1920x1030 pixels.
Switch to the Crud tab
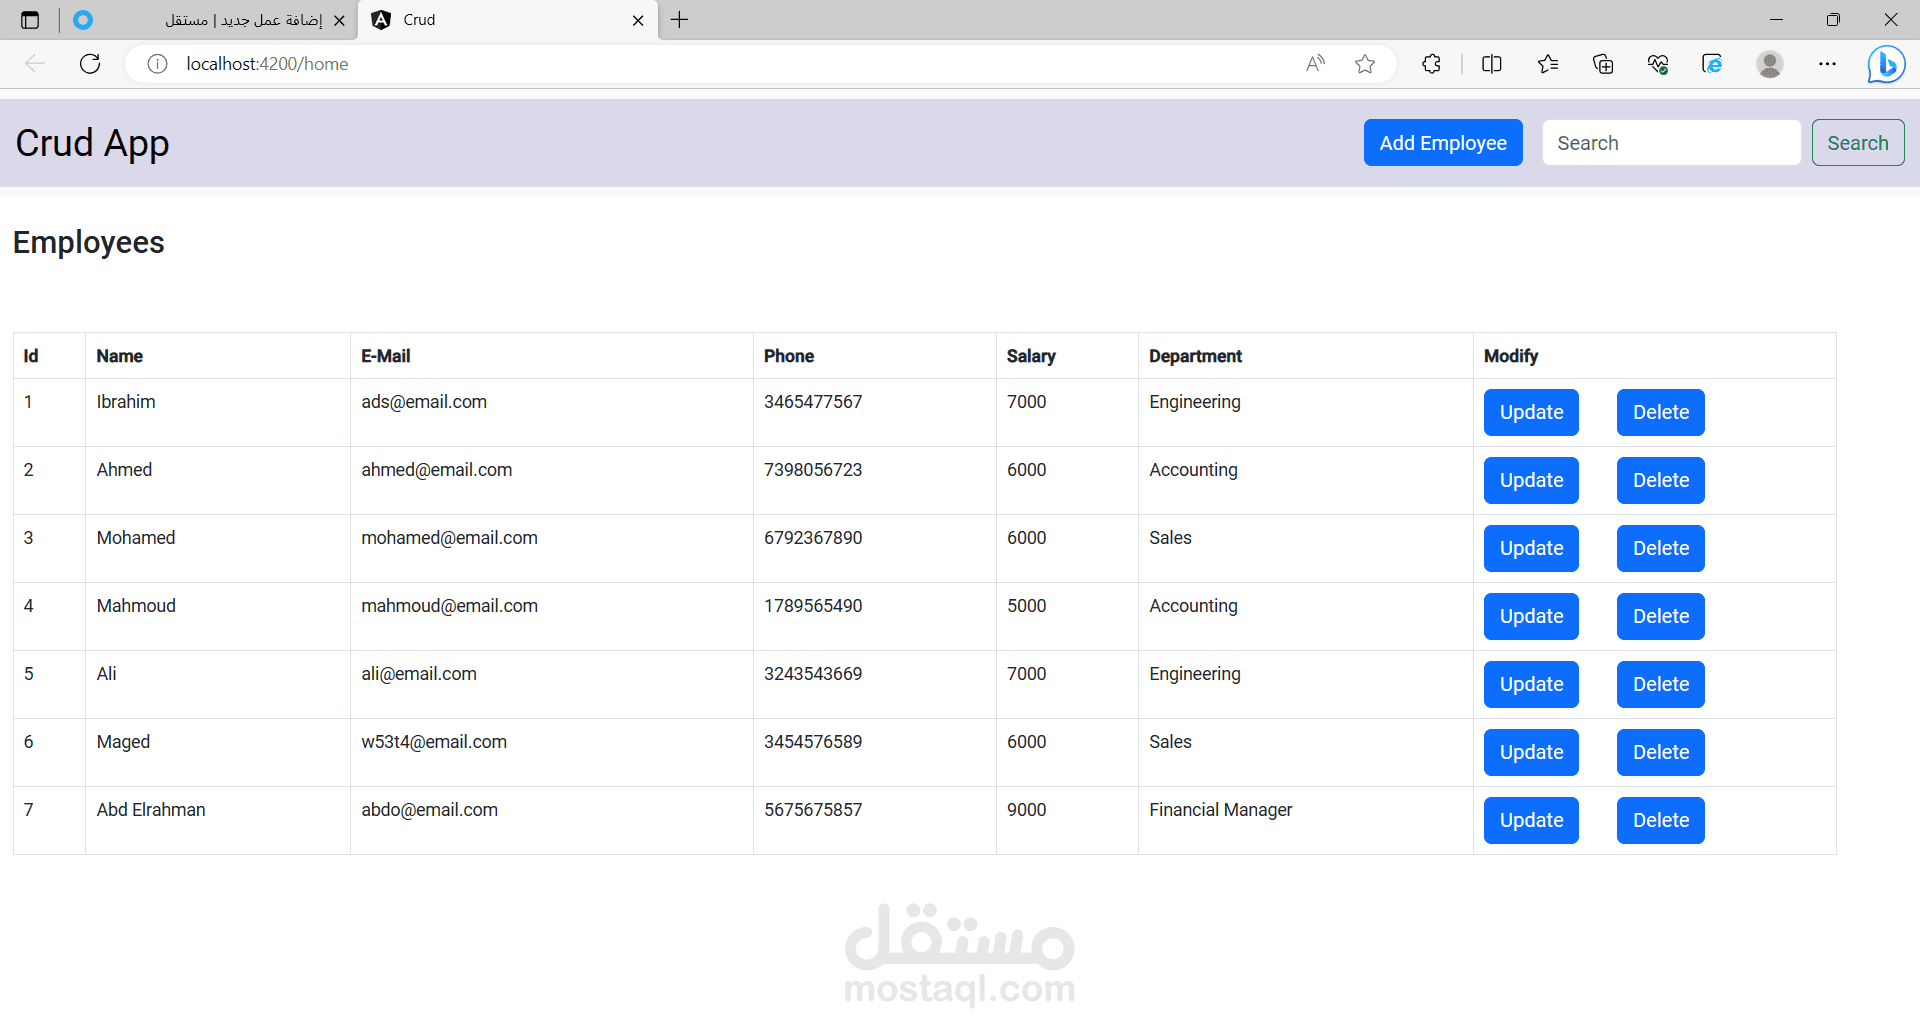(508, 20)
